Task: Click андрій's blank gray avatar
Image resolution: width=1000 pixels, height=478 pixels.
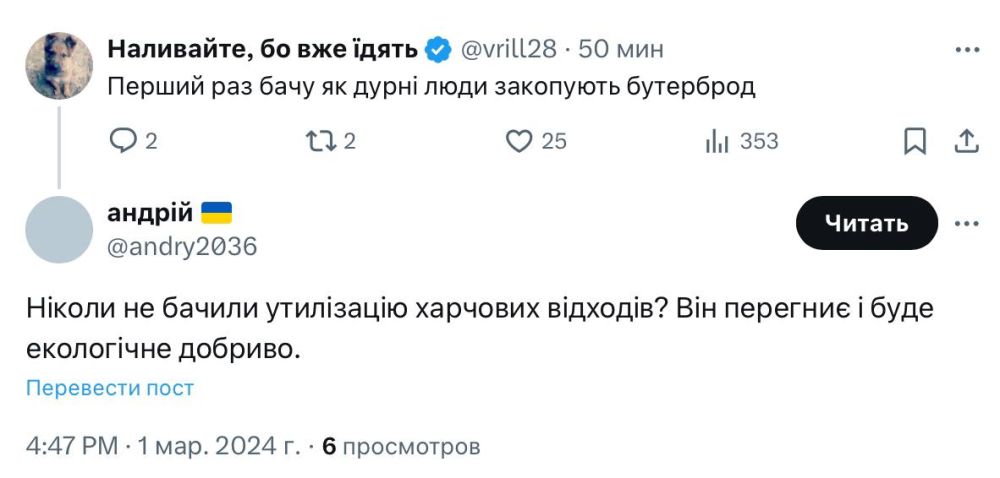Action: click(x=59, y=229)
